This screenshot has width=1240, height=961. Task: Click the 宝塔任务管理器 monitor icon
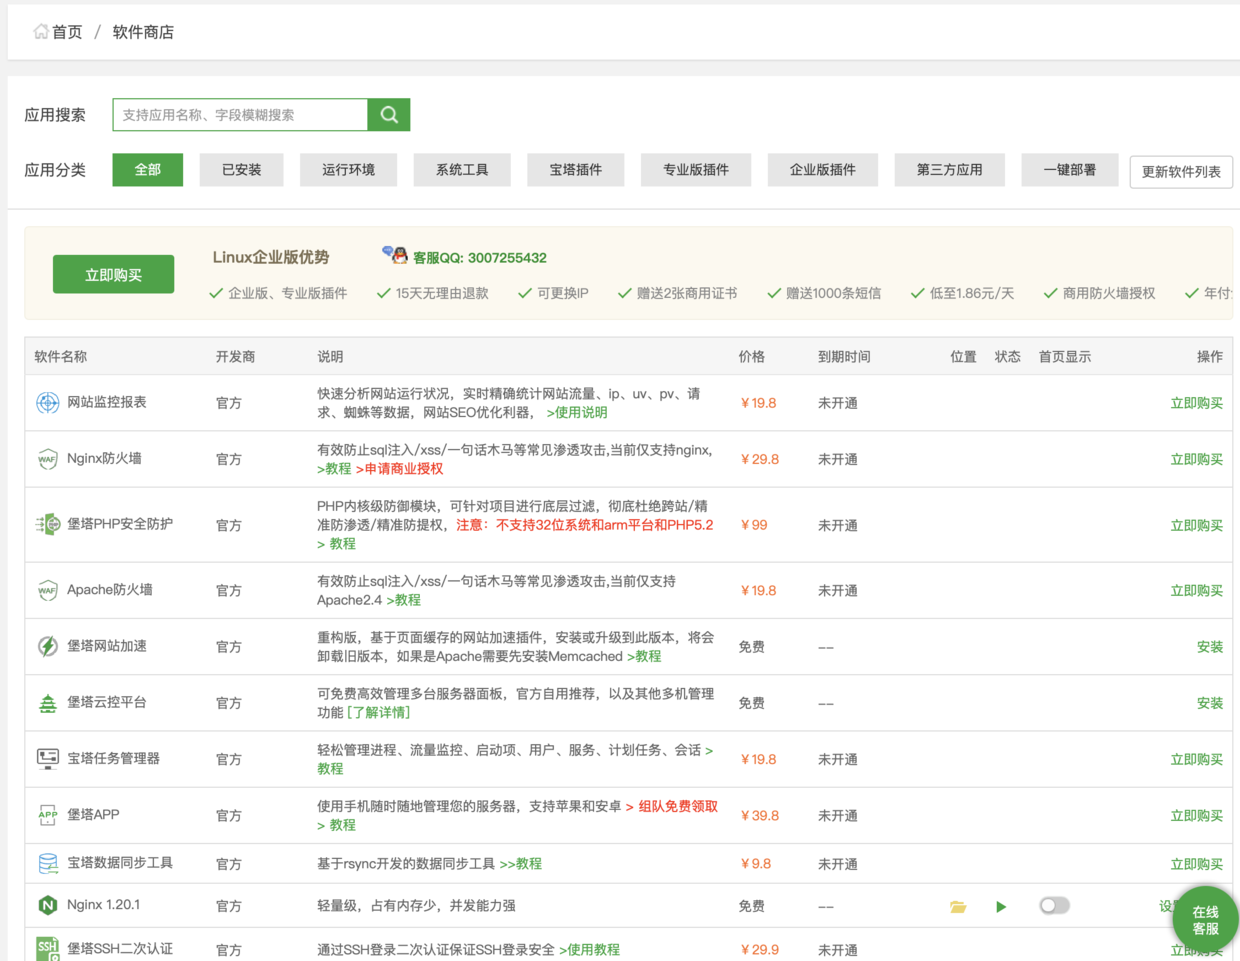(47, 759)
